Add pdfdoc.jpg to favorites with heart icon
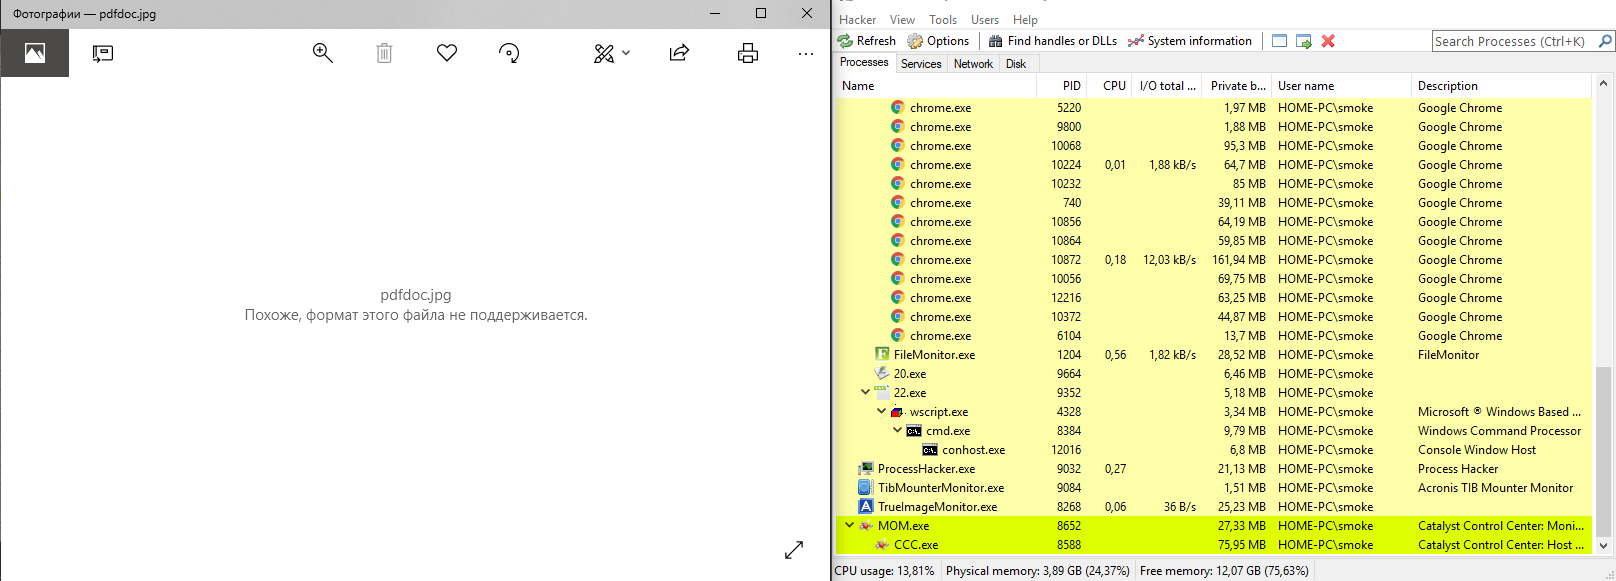1616x581 pixels. click(447, 53)
